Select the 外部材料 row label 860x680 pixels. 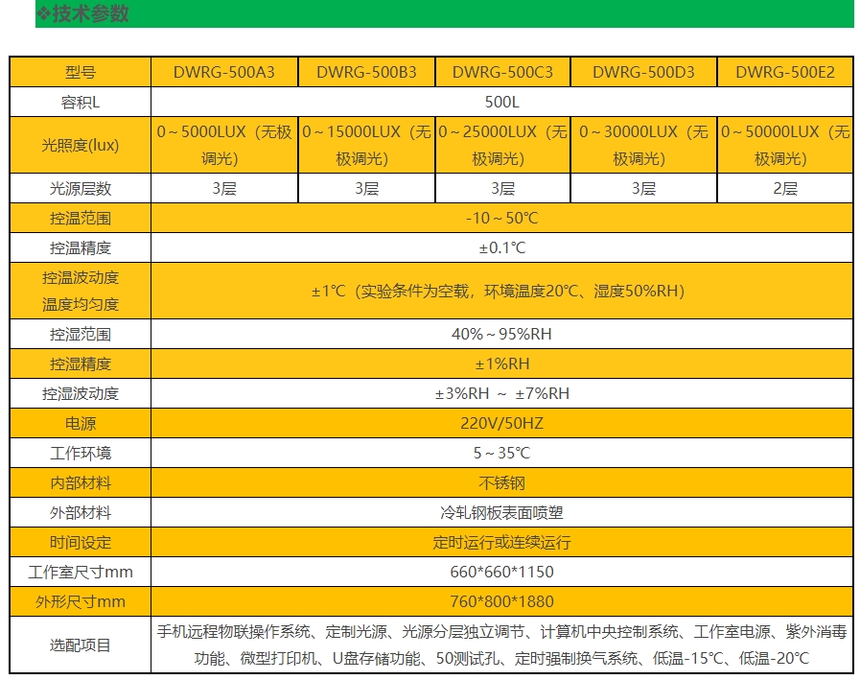pos(81,512)
